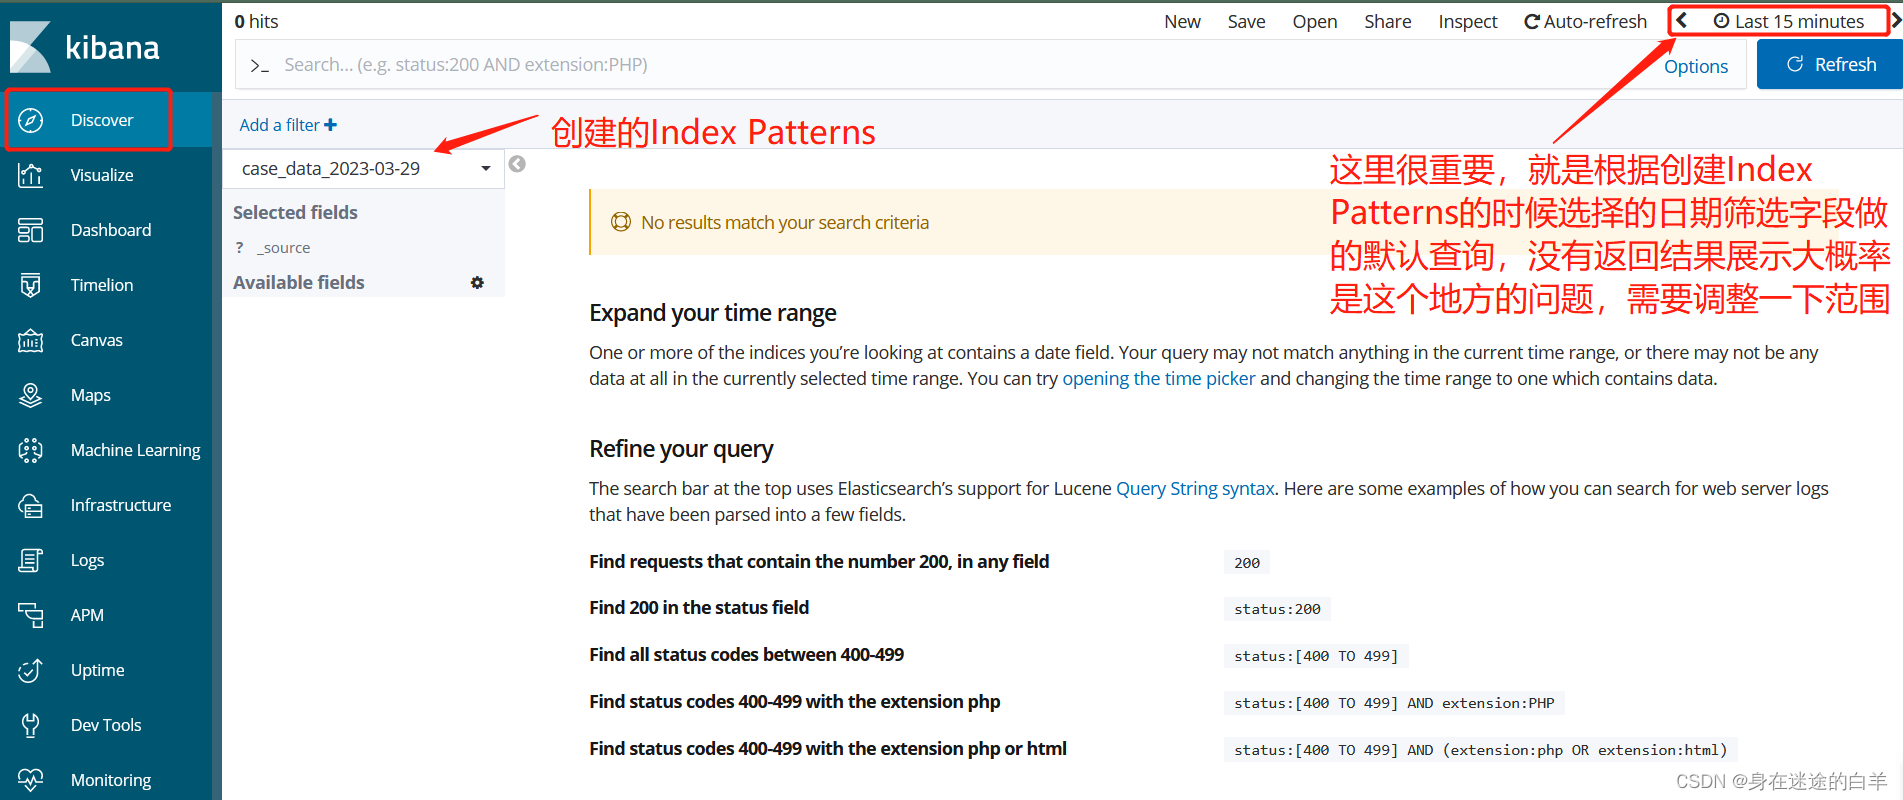The image size is (1903, 800).
Task: Click the Dev Tools label
Action: point(106,725)
